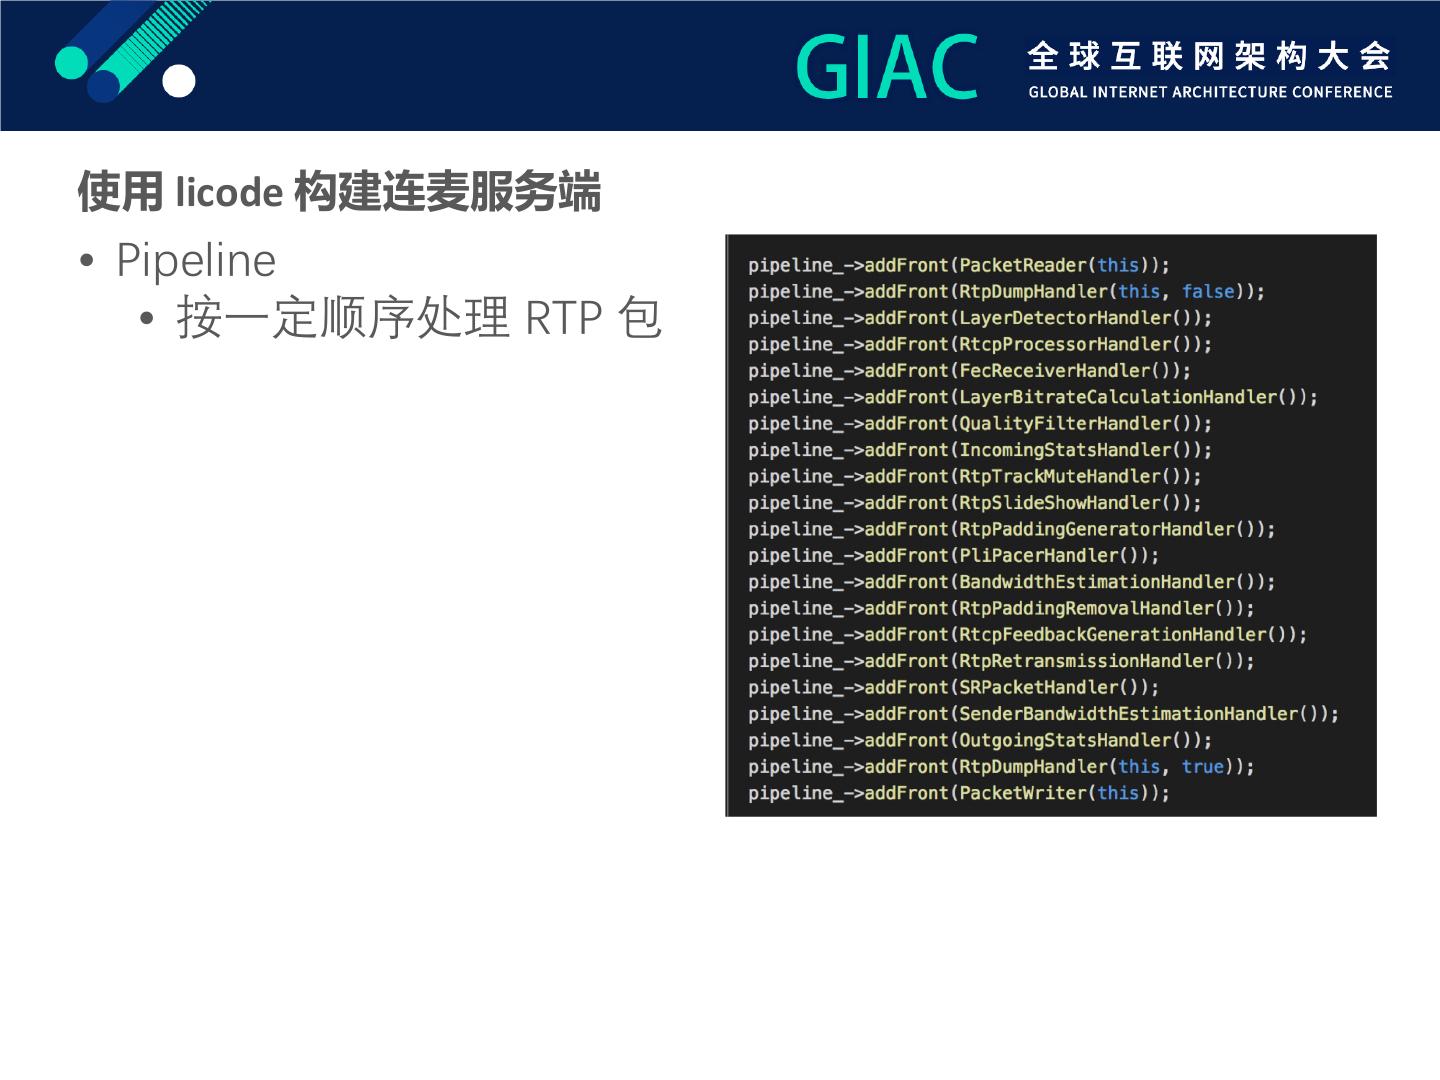The height and width of the screenshot is (1080, 1440).
Task: Click the GIAC logo text
Action: coord(887,67)
